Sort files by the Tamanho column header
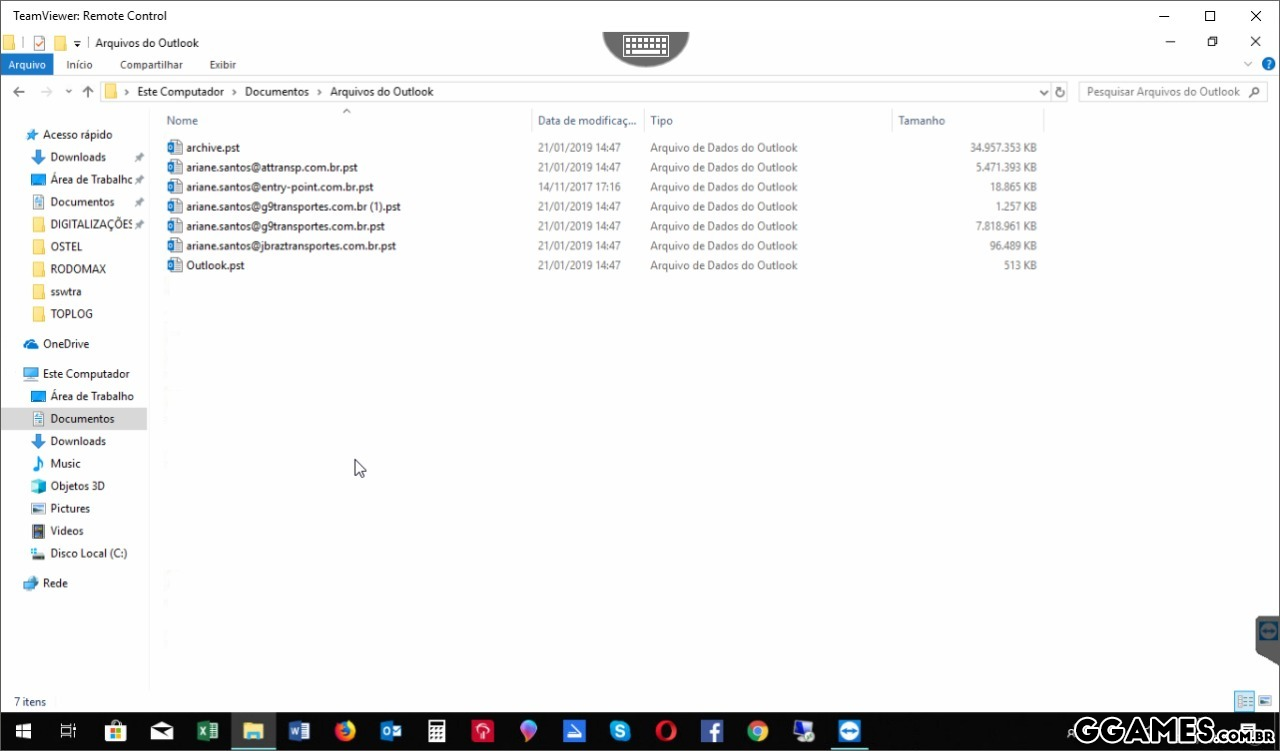Image resolution: width=1280 pixels, height=751 pixels. coord(921,120)
